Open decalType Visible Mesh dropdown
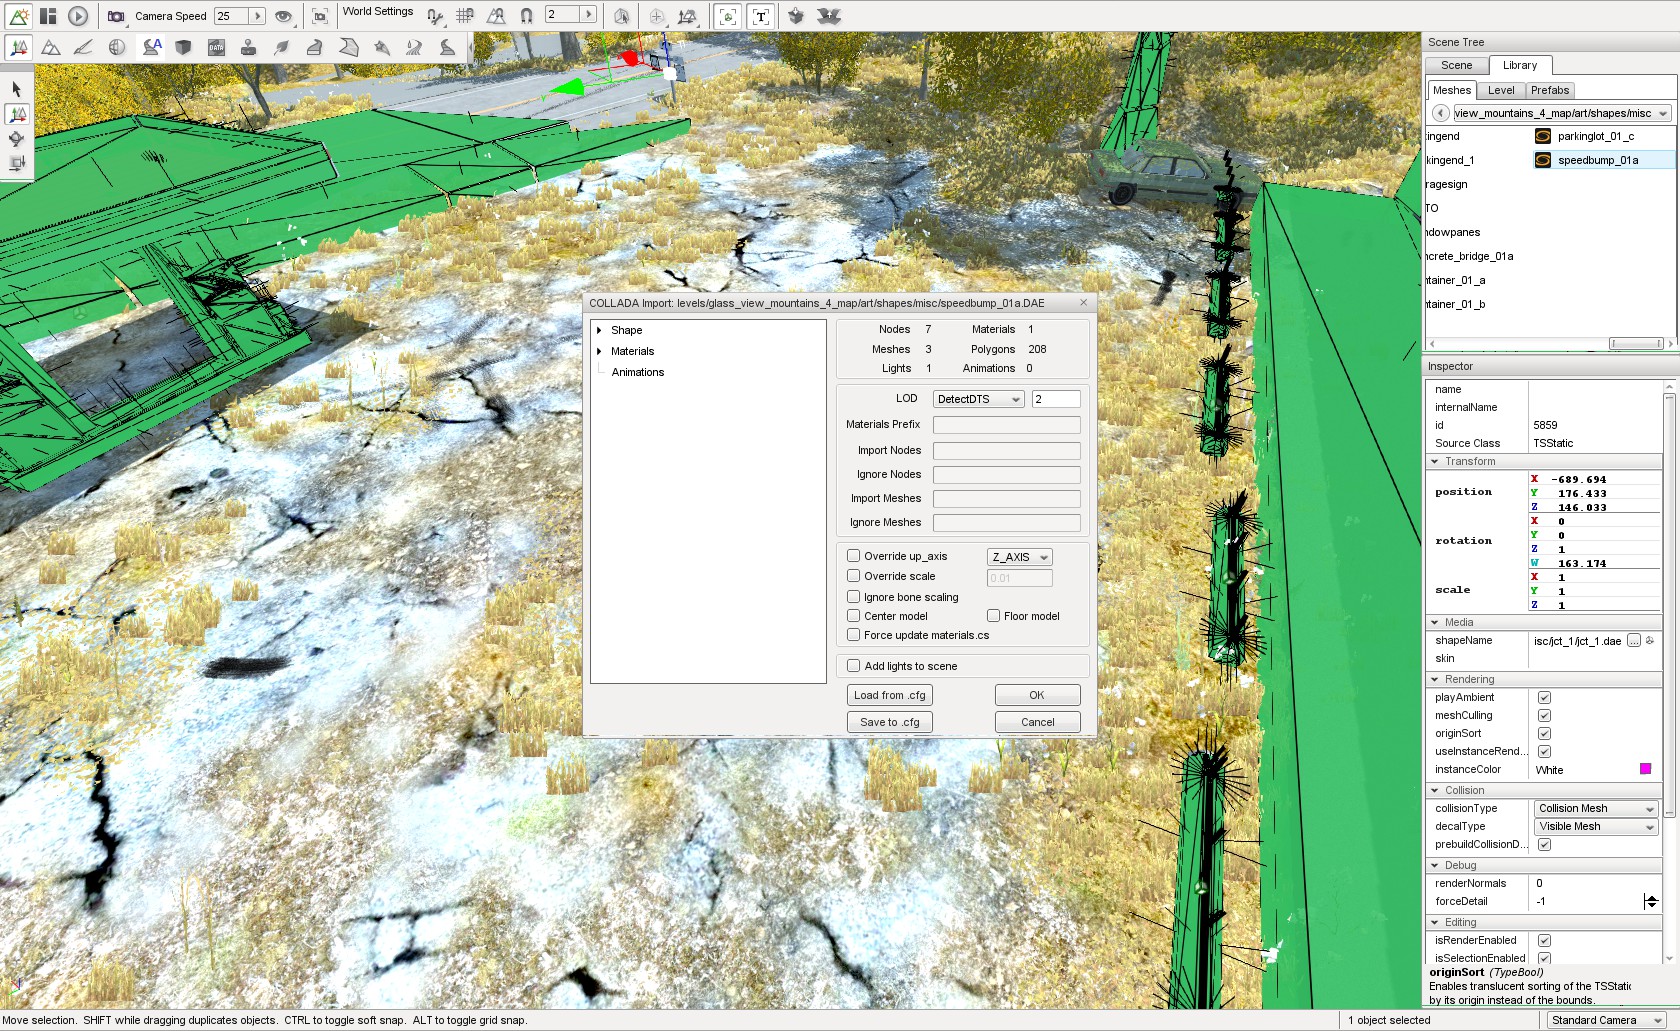This screenshot has height=1031, width=1680. tap(1596, 827)
